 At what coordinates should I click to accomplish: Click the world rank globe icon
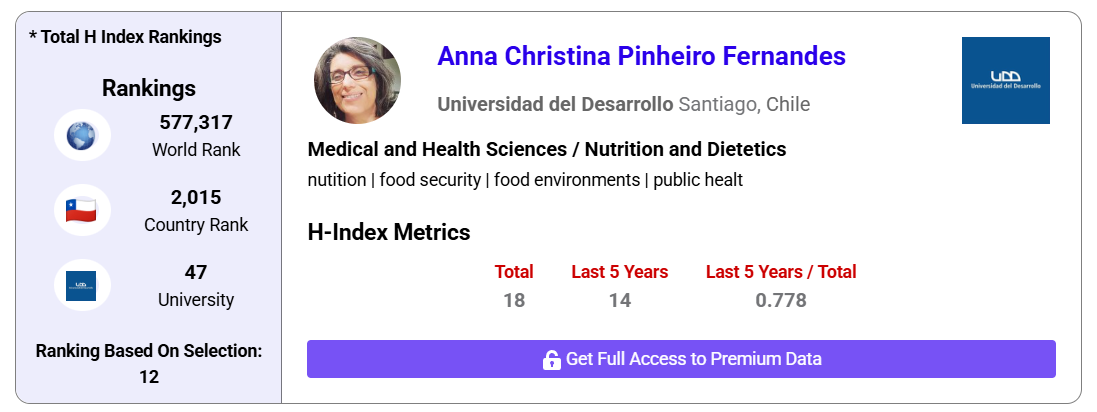(x=82, y=135)
